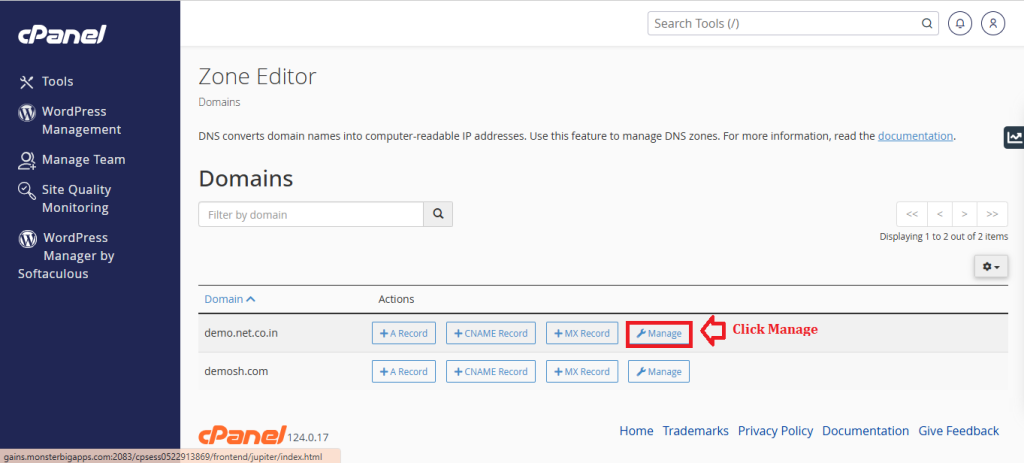Open the Give Feedback link

[959, 431]
